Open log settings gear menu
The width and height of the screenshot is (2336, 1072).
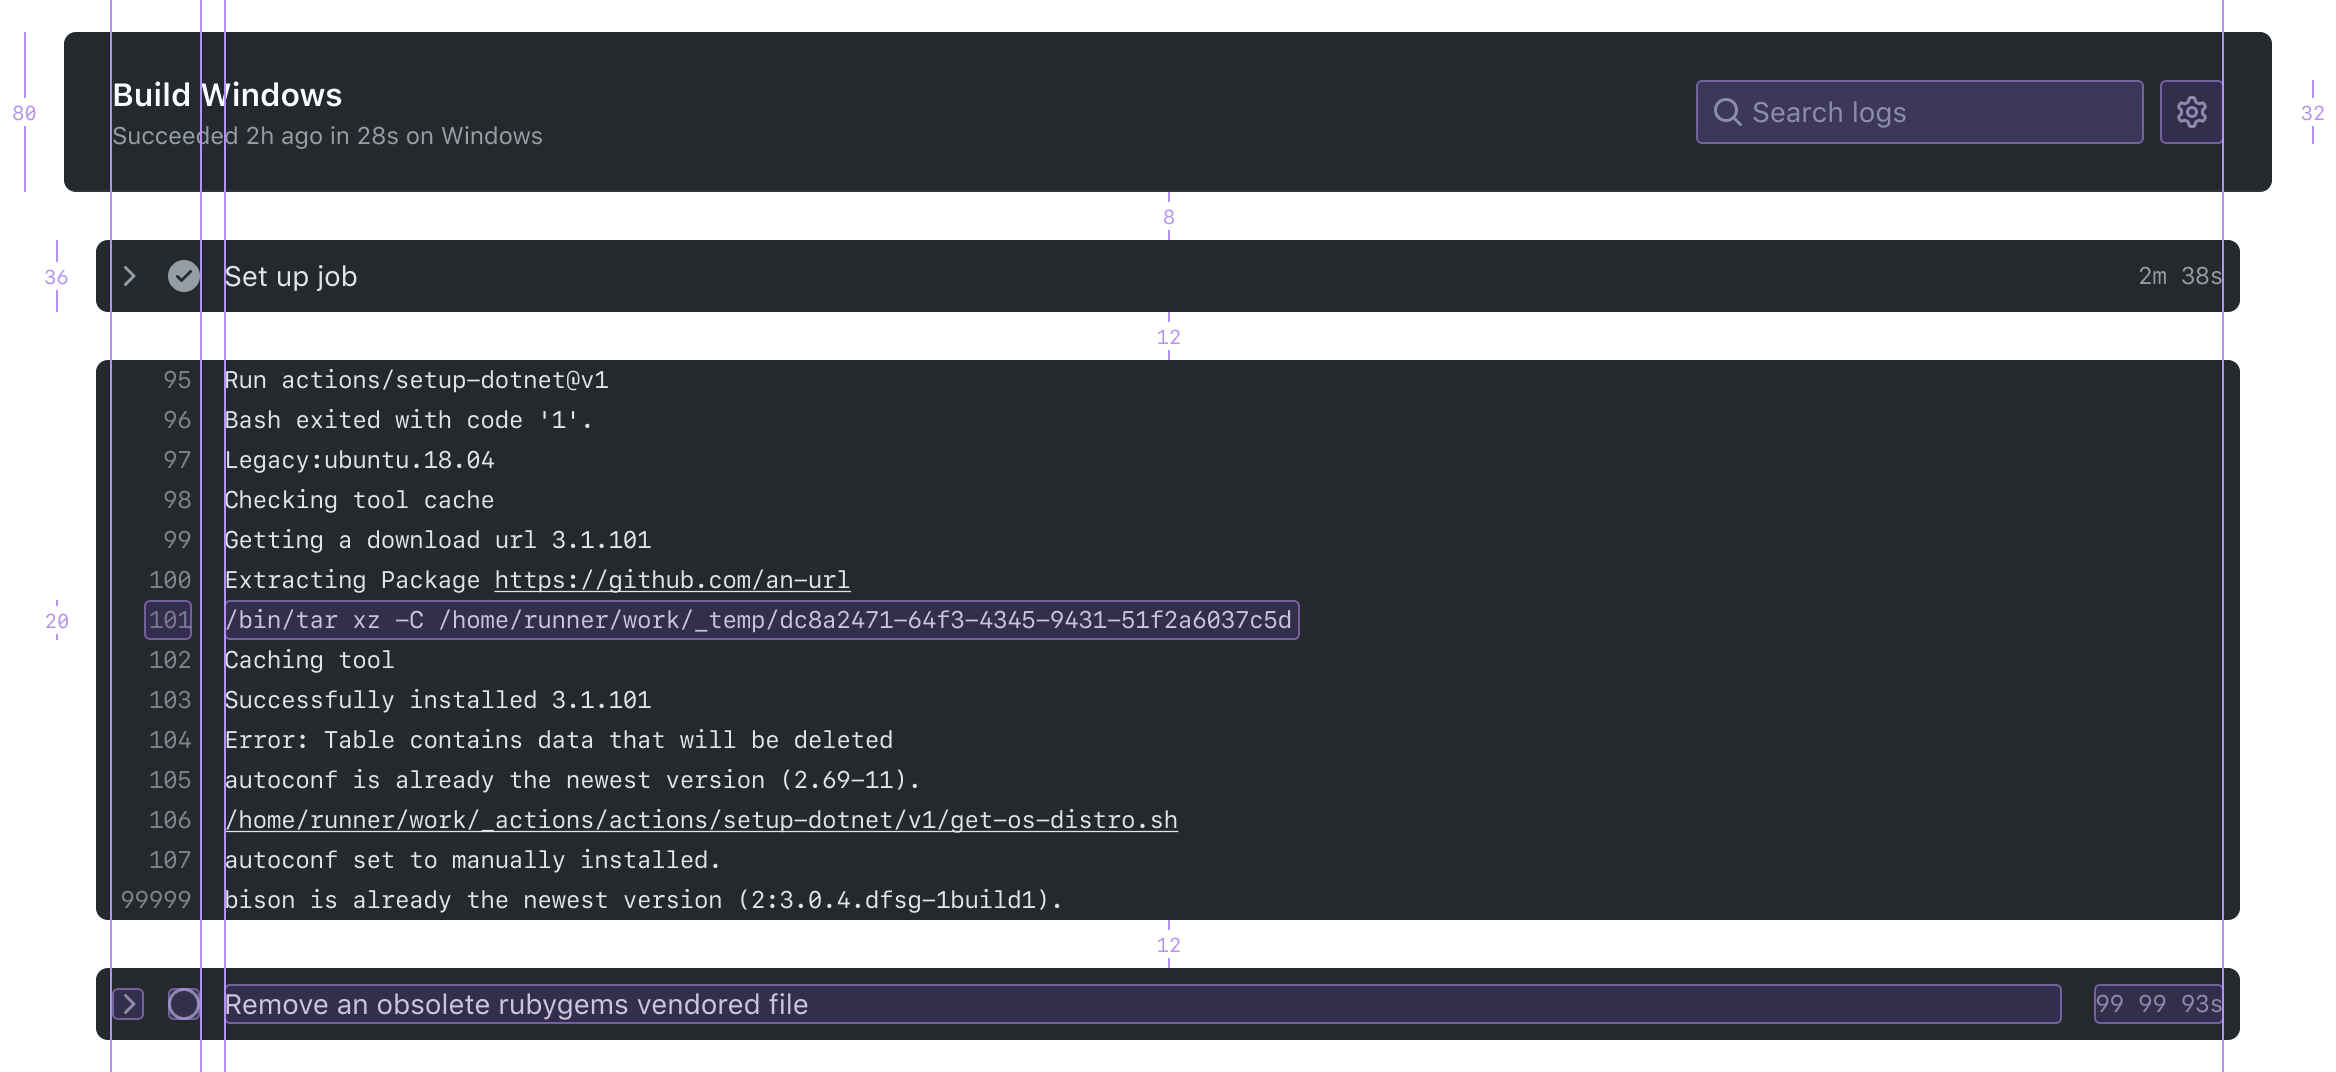(2191, 112)
